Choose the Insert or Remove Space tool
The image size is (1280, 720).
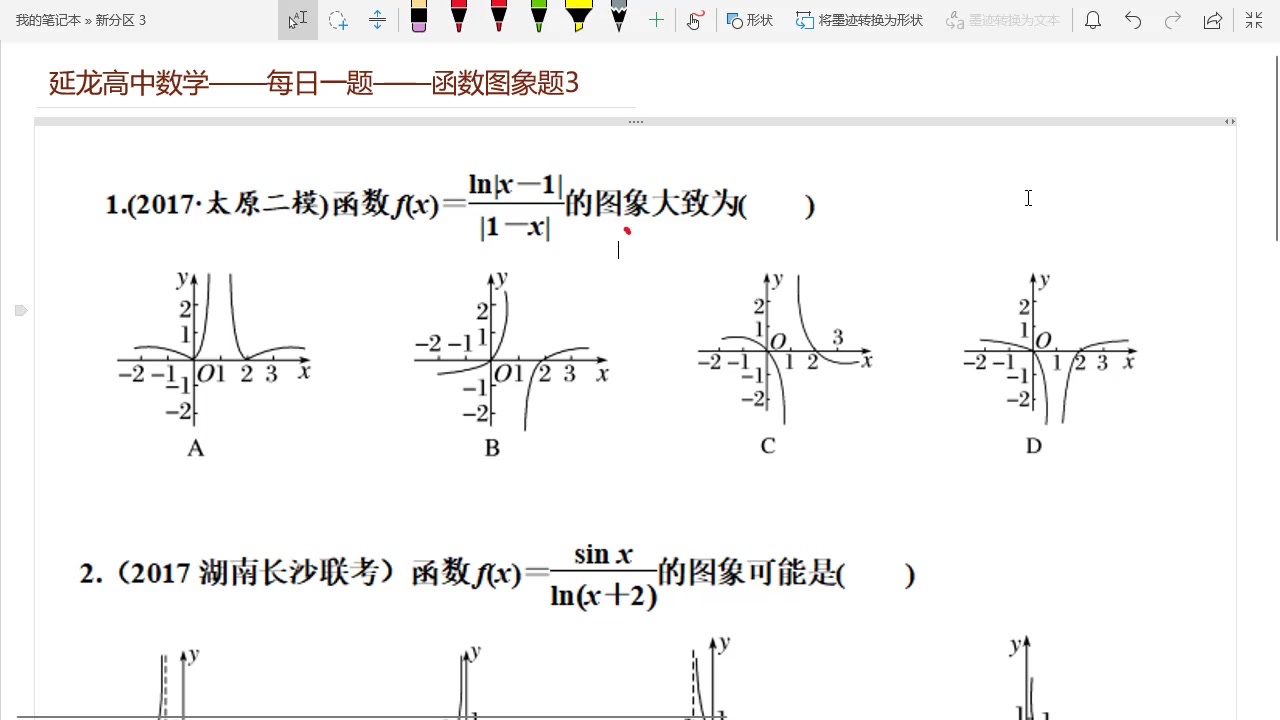point(377,20)
